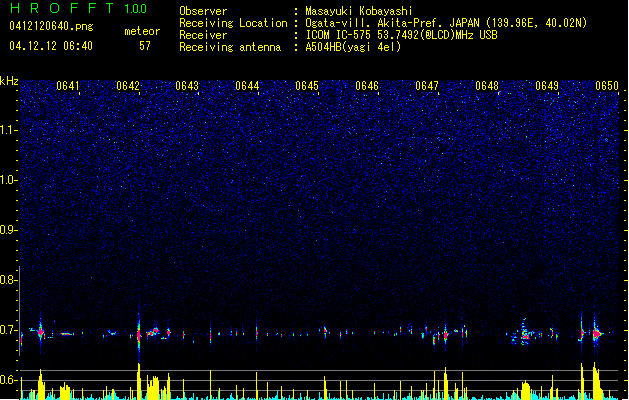Click the meteor label above the count
This screenshot has width=629, height=400.
click(x=142, y=31)
